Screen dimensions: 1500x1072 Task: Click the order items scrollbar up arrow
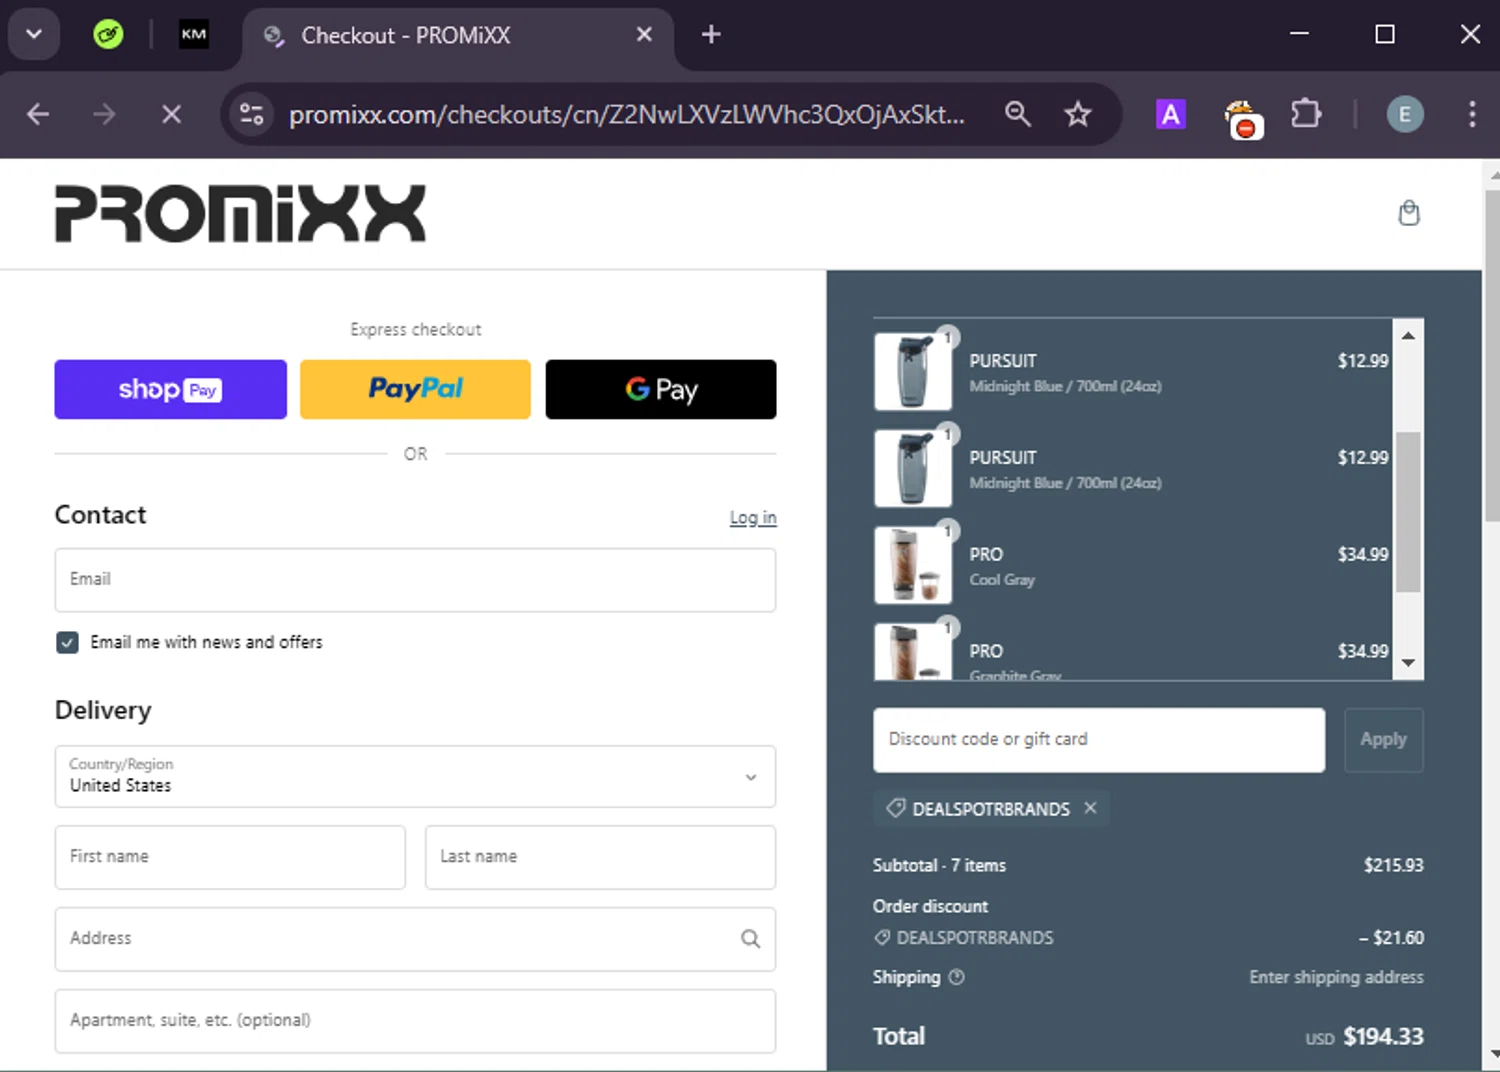coord(1408,336)
